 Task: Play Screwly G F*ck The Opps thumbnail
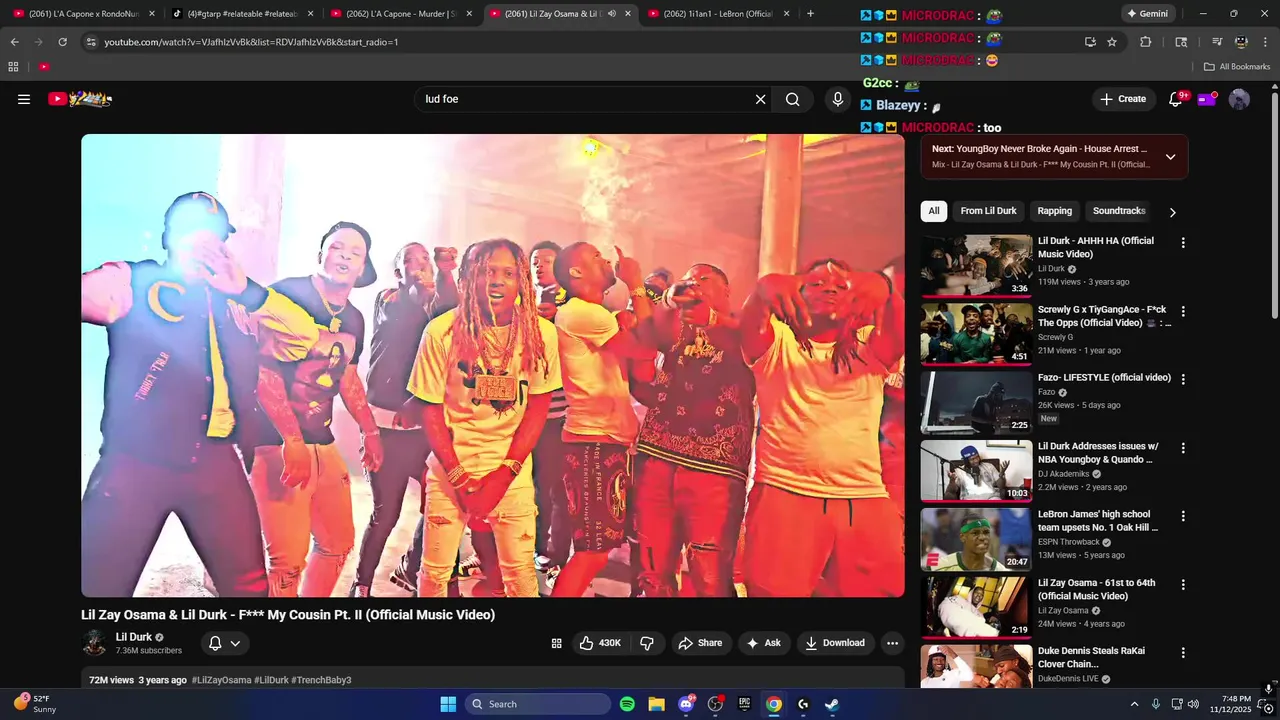(976, 333)
